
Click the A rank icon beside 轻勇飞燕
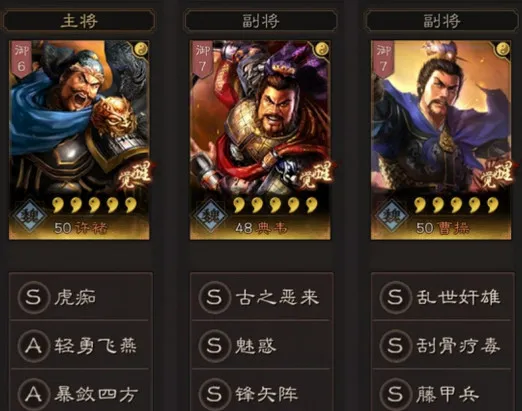[33, 346]
